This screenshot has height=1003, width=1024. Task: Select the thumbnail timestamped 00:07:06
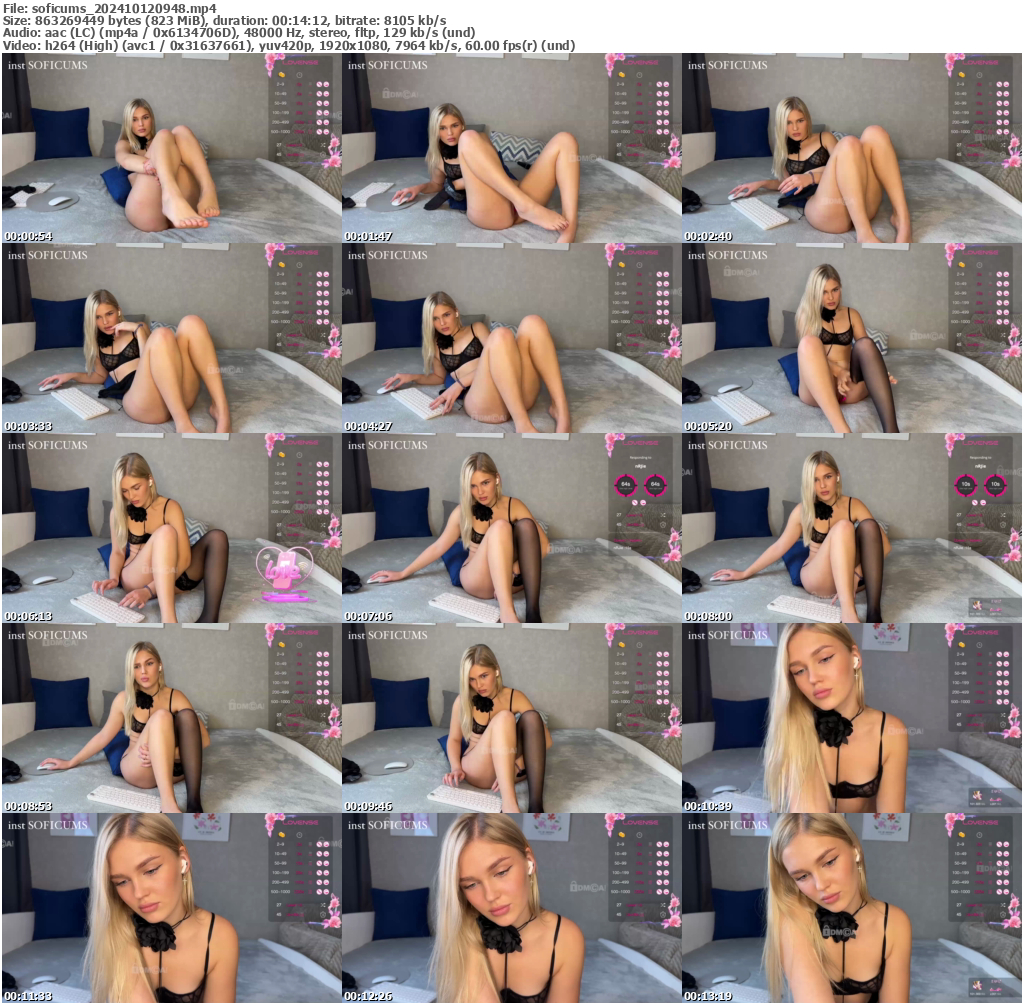(x=512, y=530)
